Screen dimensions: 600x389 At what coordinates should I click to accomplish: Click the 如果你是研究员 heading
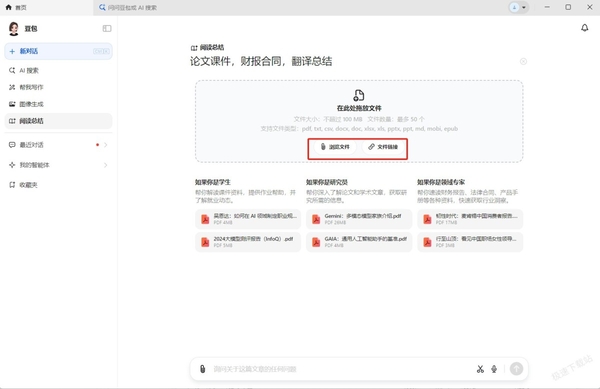tap(327, 182)
